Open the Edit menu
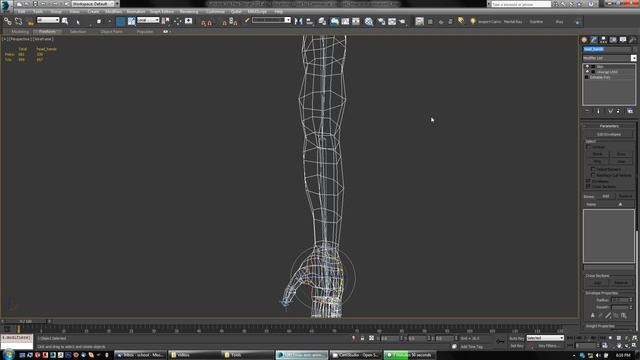This screenshot has width=640, height=360. [22, 12]
